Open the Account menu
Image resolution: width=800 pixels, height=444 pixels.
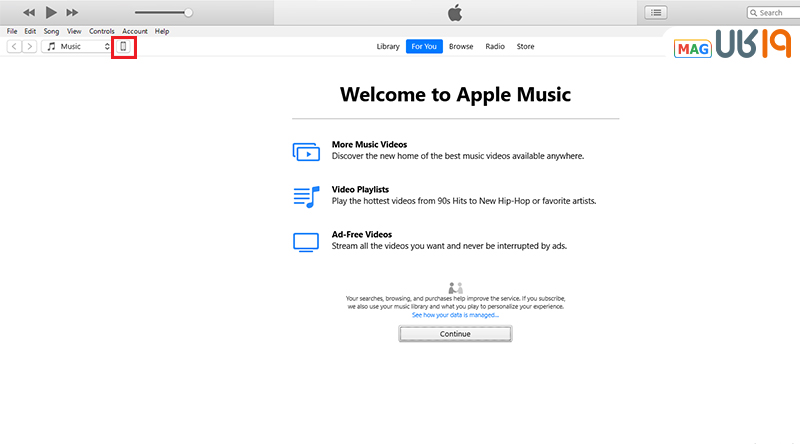135,31
